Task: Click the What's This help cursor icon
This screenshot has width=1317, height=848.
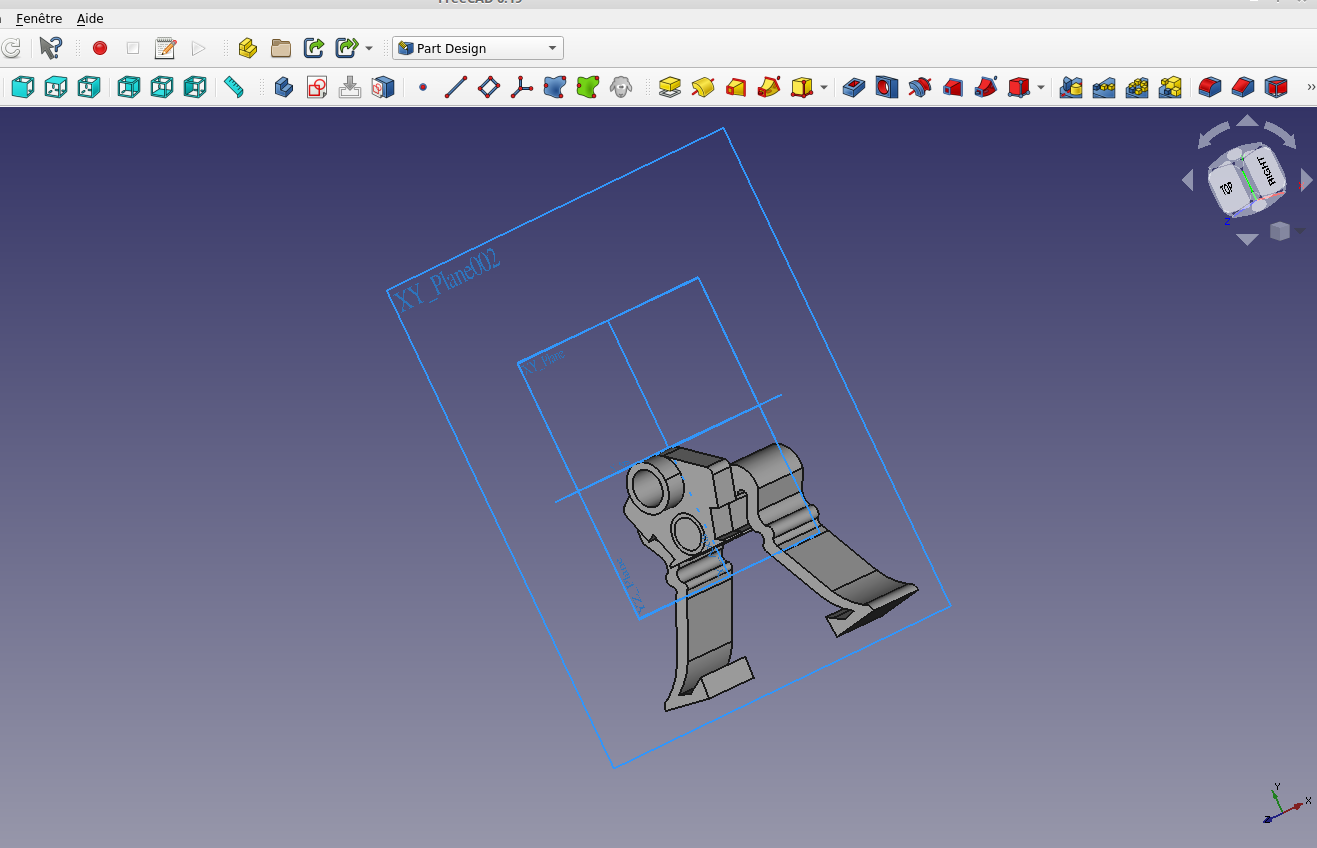Action: click(x=50, y=48)
